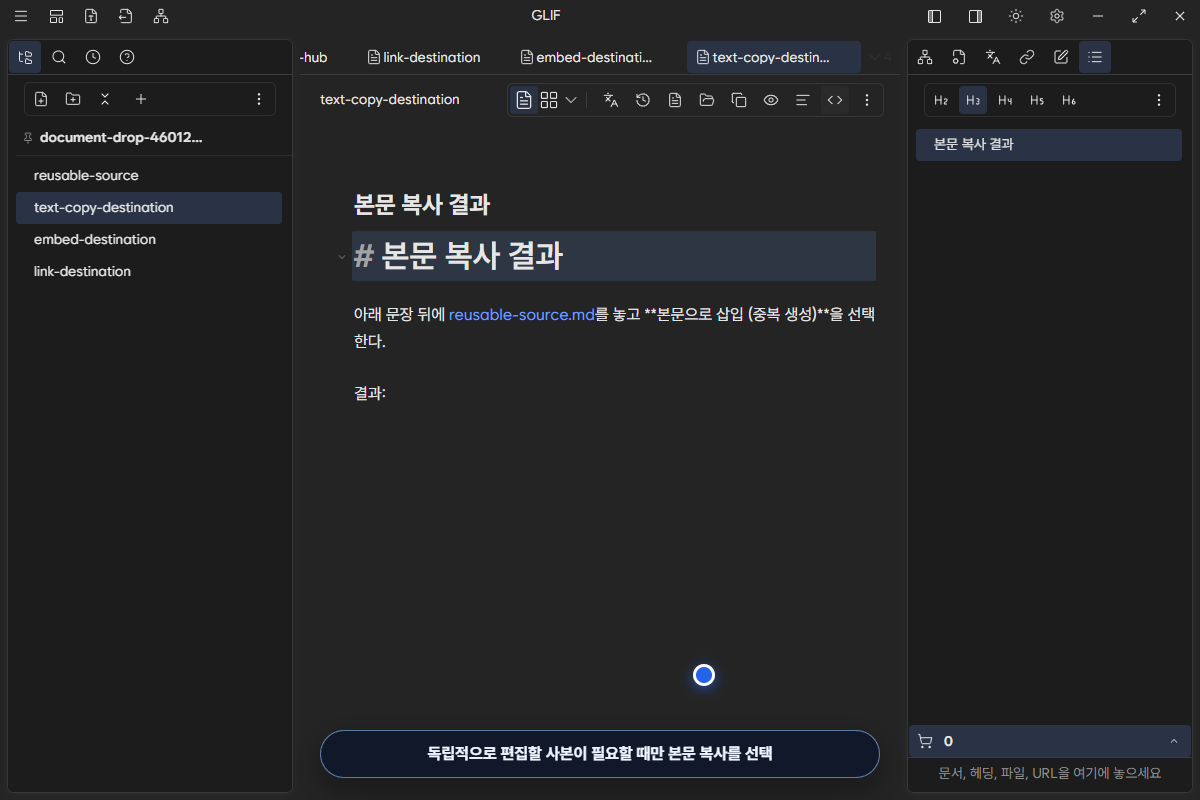The image size is (1200, 800).
Task: Follow the reusable-source.md link
Action: click(x=522, y=314)
